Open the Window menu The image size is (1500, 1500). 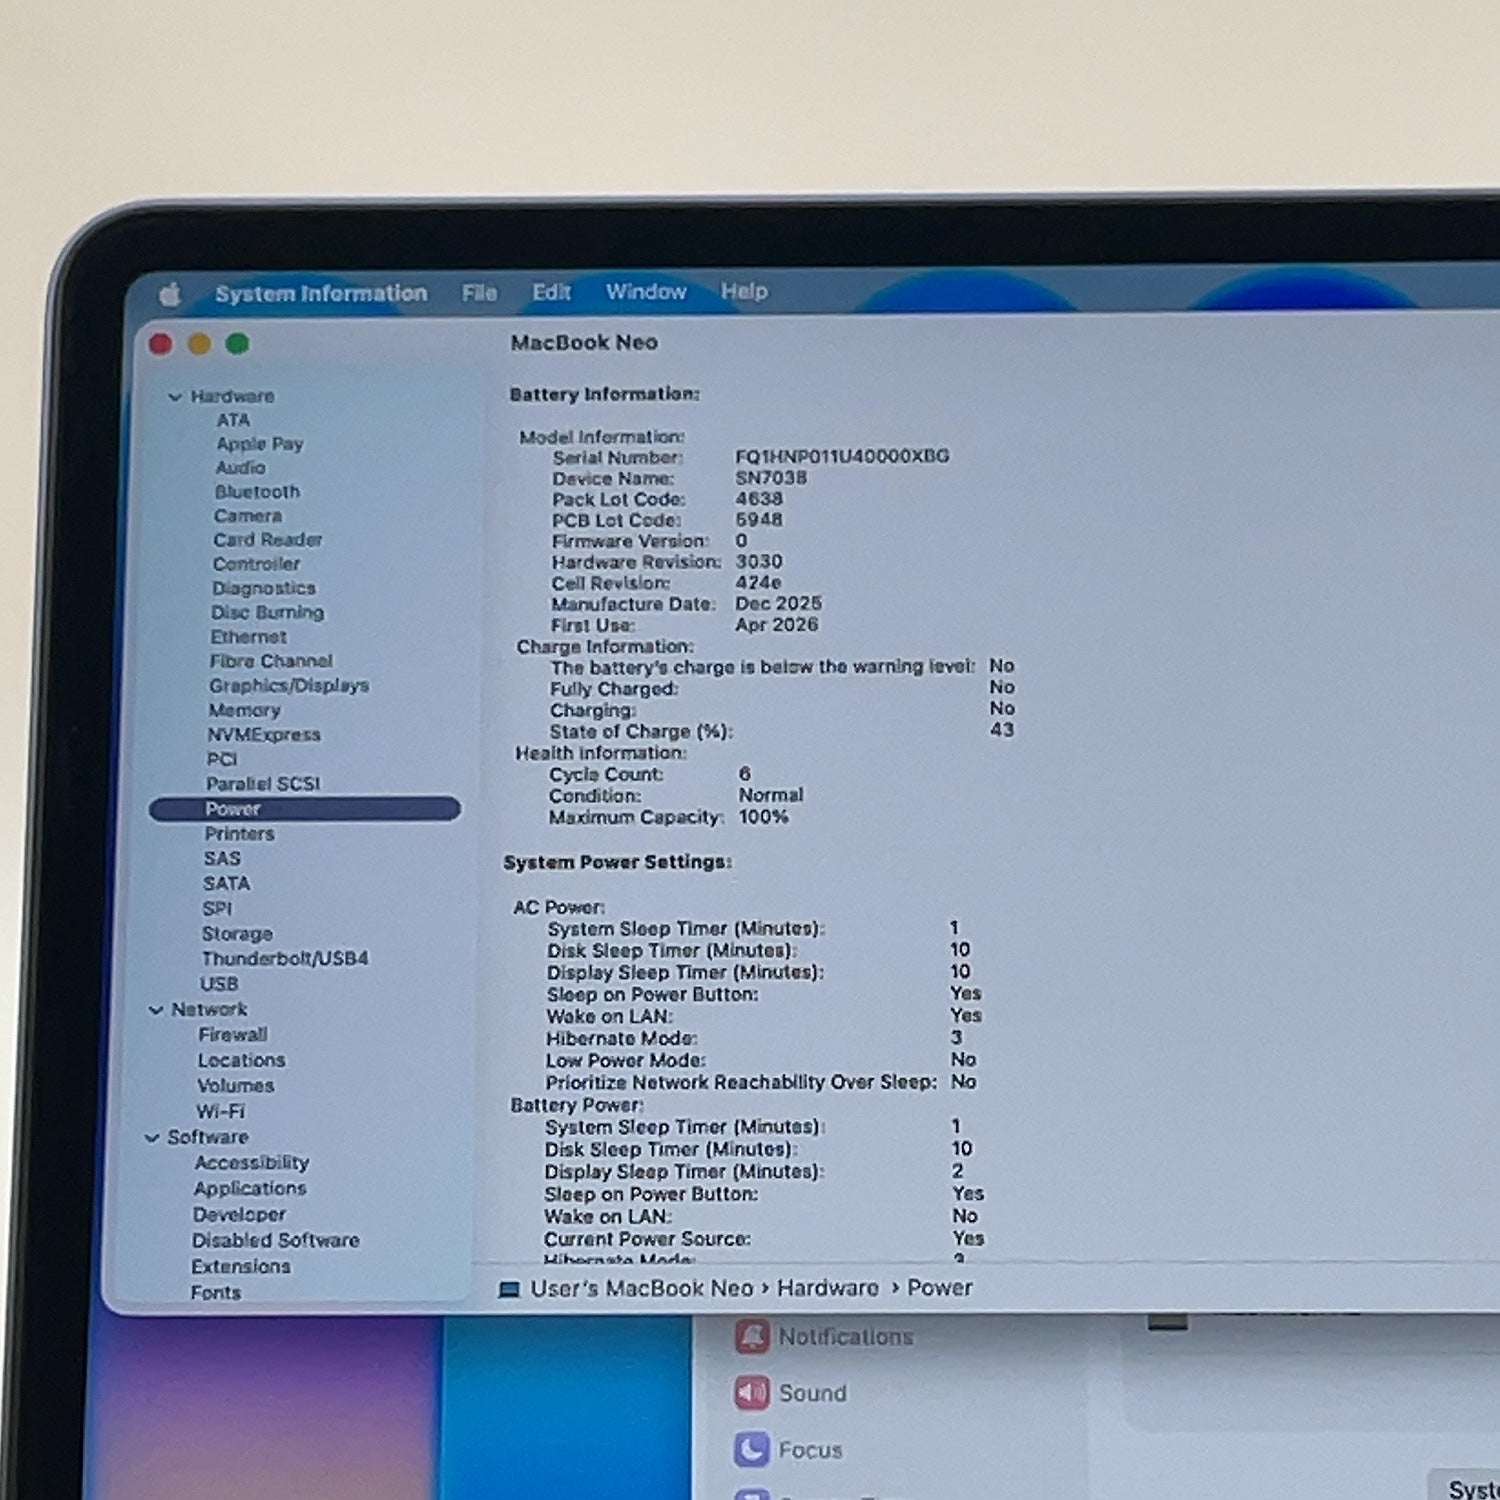point(646,291)
